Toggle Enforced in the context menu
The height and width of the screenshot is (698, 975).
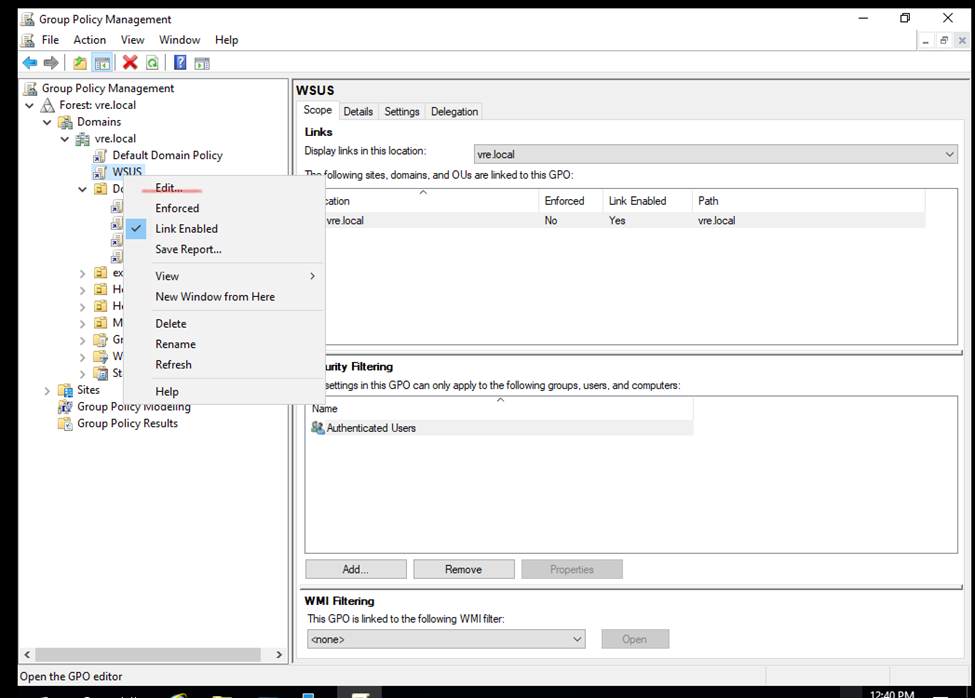[177, 208]
